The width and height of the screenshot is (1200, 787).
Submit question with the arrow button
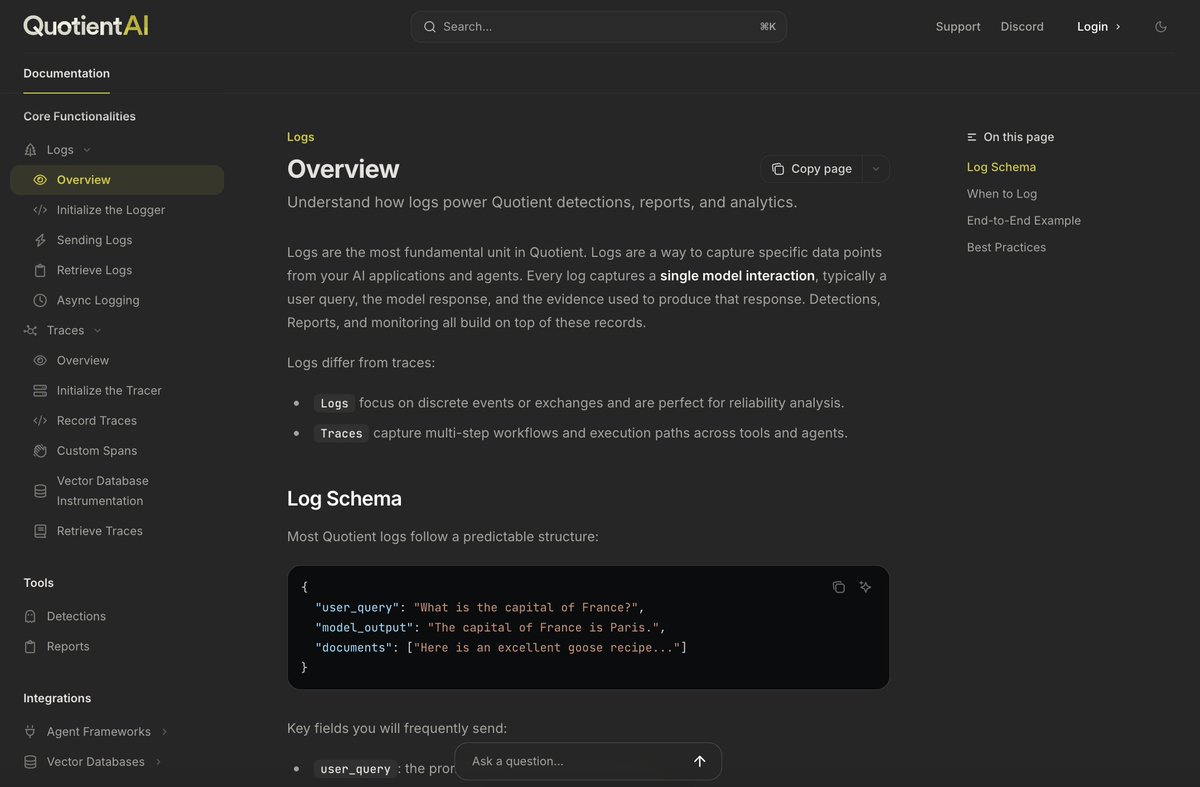pos(699,761)
